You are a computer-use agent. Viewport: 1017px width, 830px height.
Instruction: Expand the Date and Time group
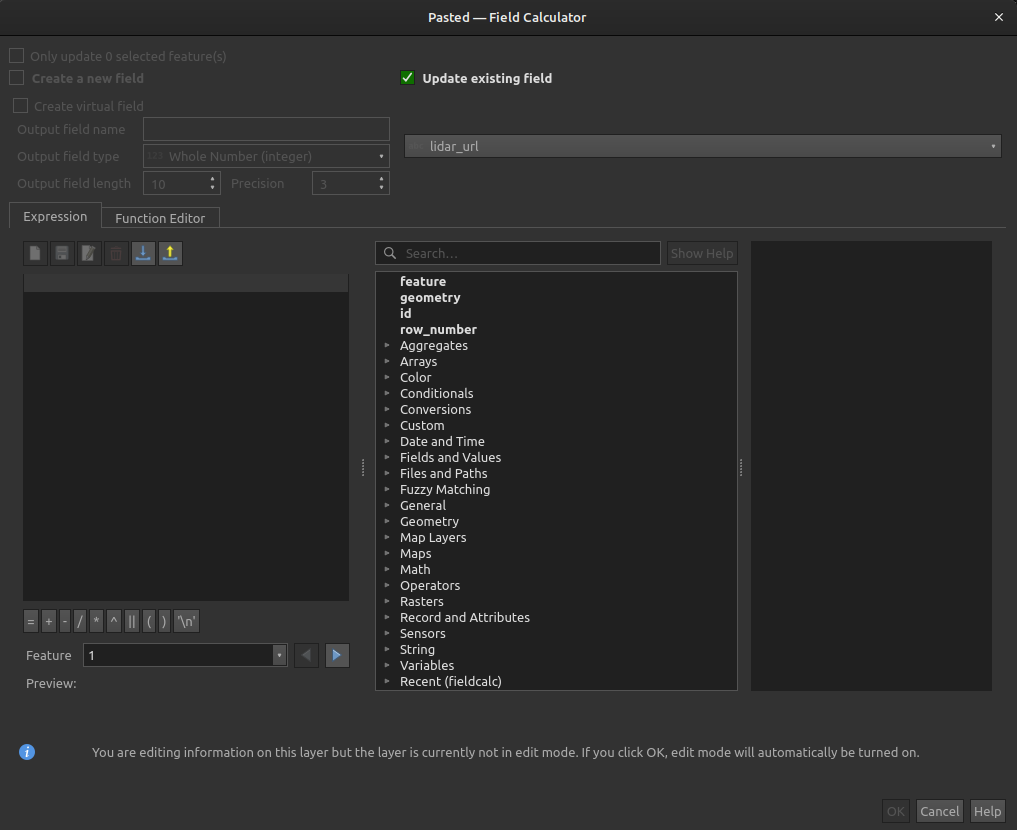click(389, 441)
